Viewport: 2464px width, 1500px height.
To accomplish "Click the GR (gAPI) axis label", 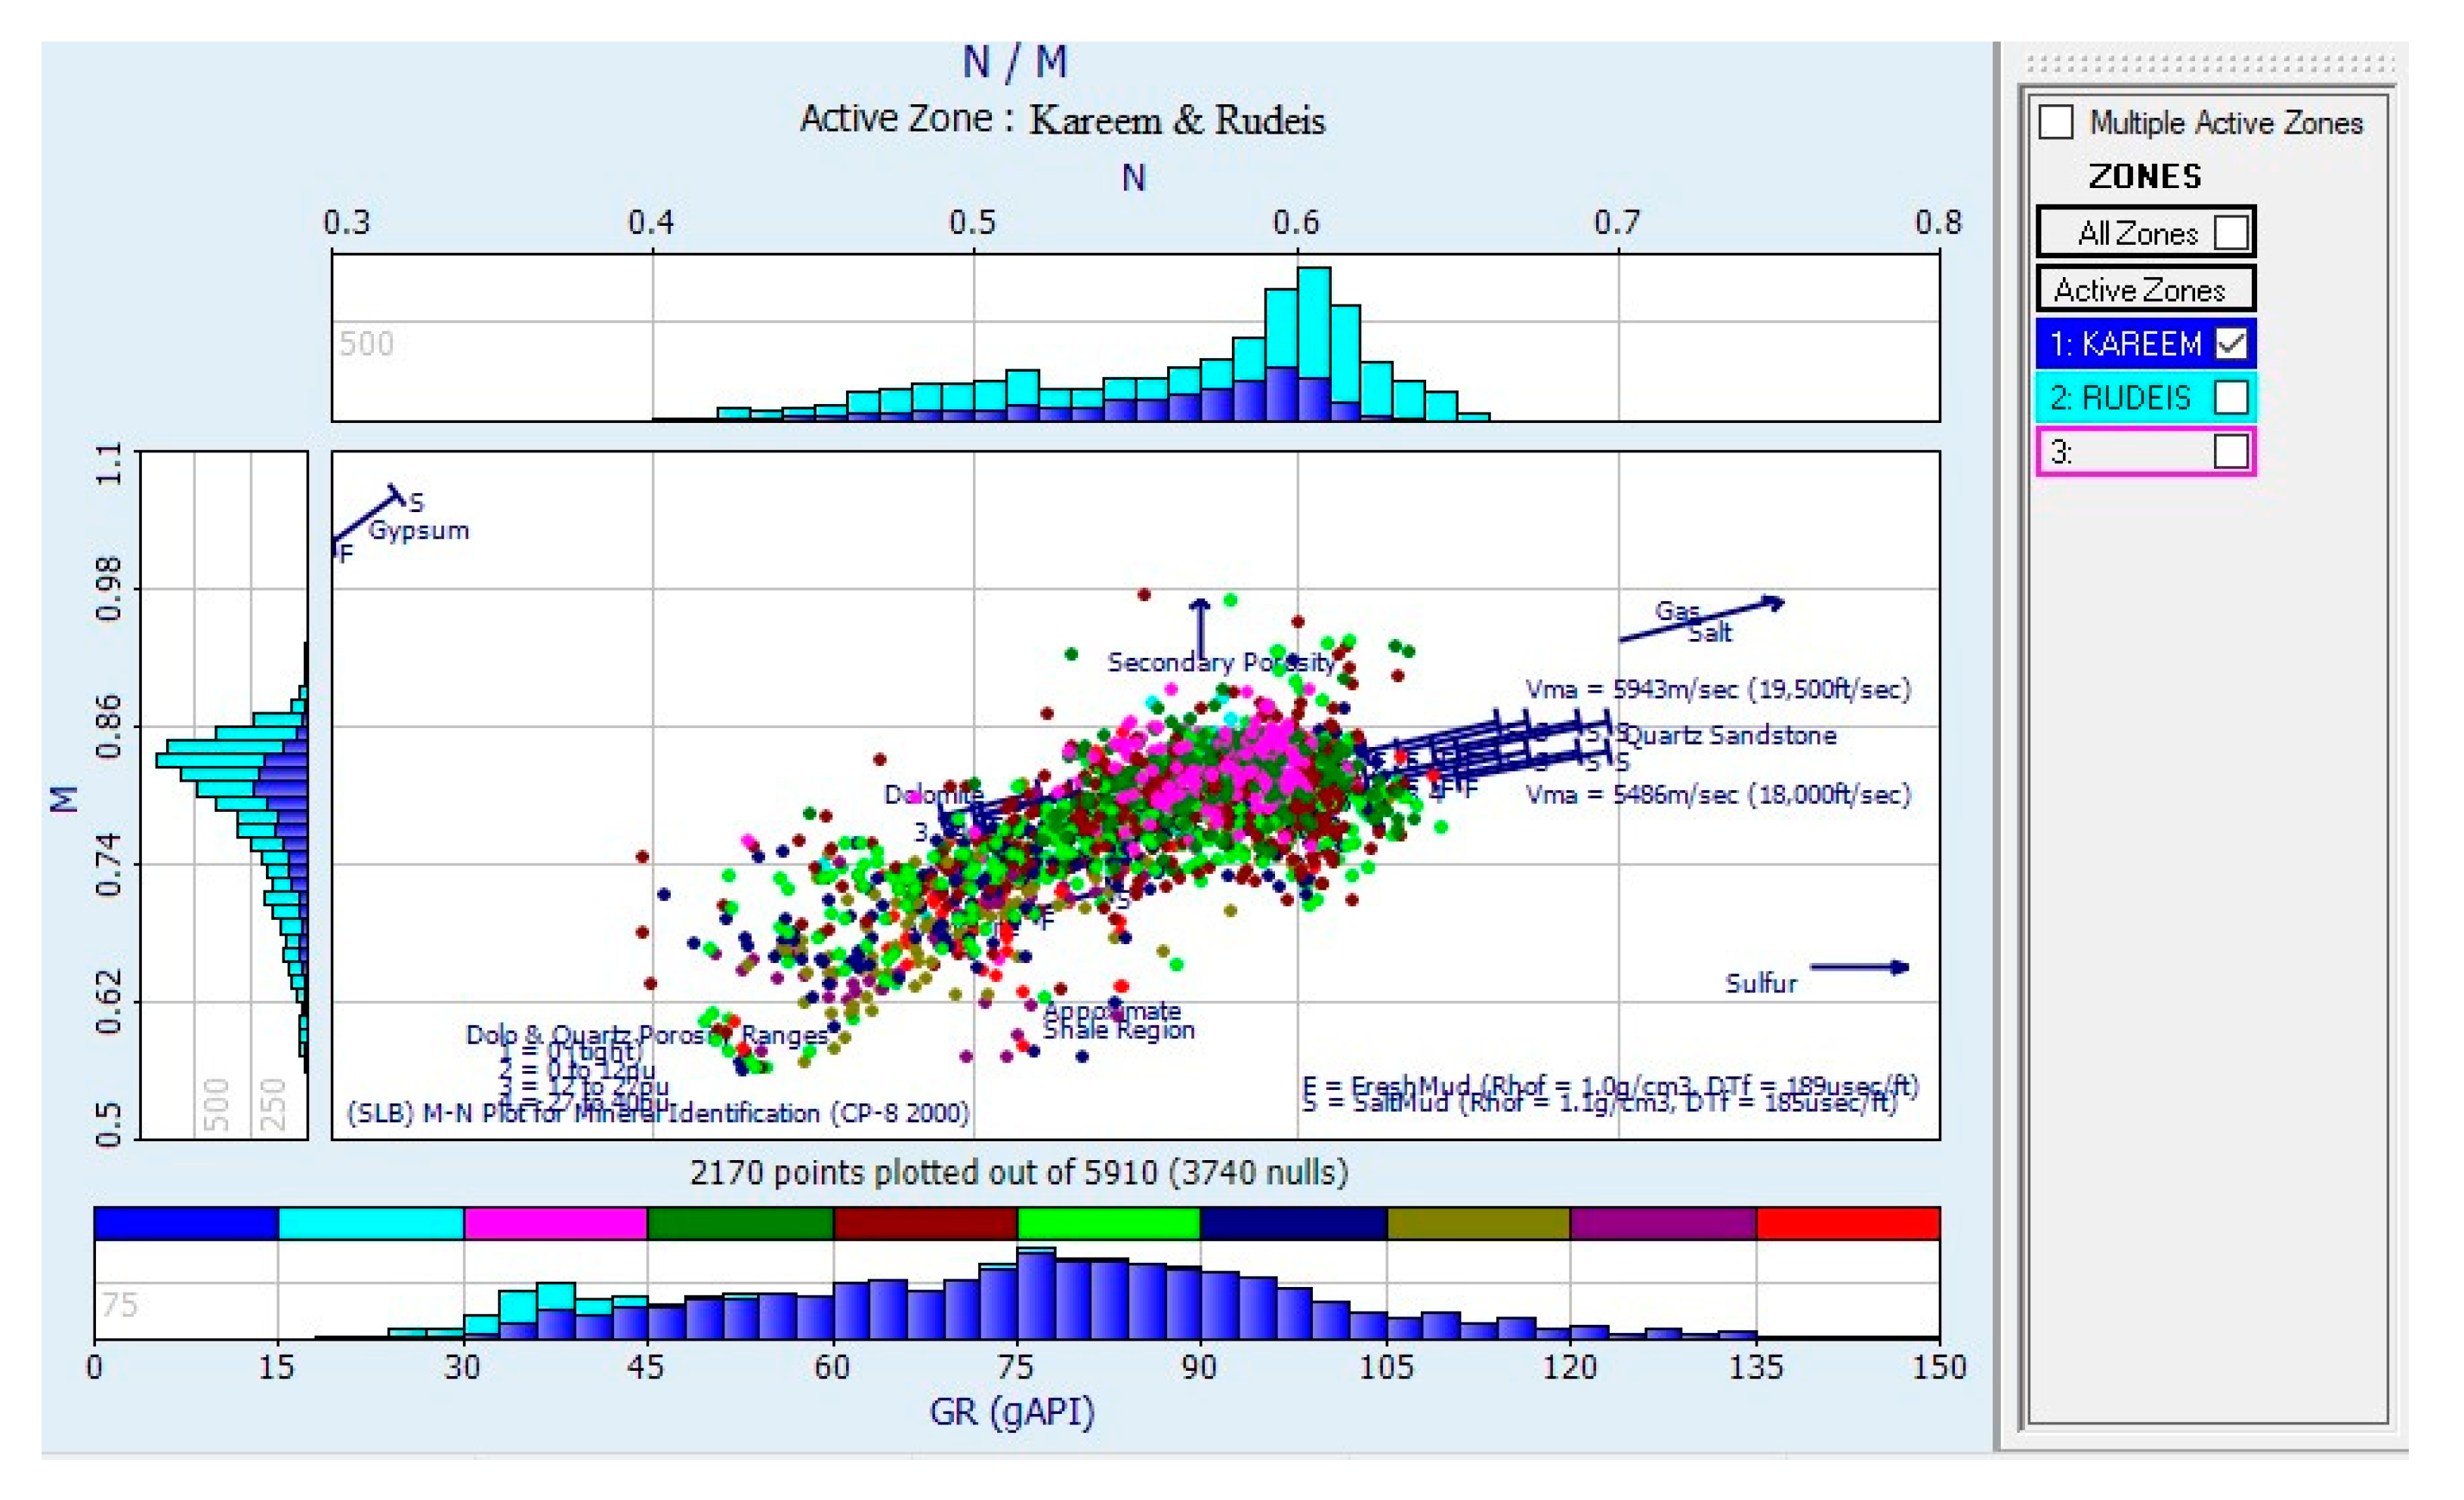I will (1011, 1411).
